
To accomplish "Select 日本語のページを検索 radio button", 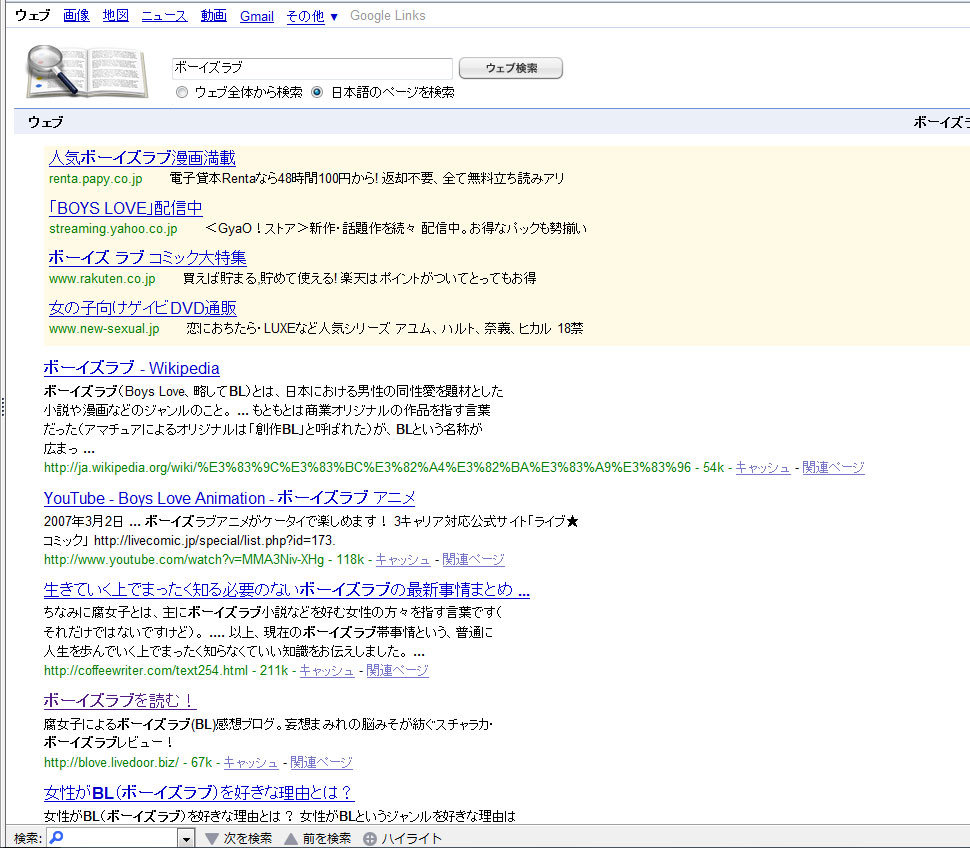I will click(x=317, y=92).
